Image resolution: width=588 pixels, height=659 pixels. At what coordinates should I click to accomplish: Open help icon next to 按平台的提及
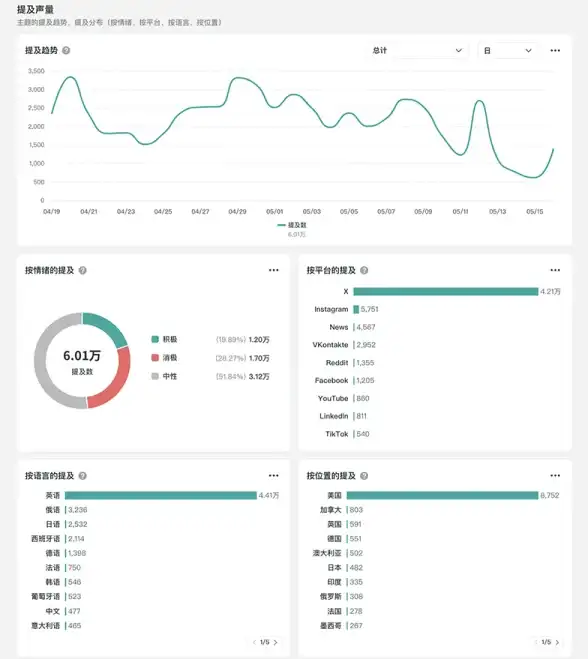(x=364, y=270)
